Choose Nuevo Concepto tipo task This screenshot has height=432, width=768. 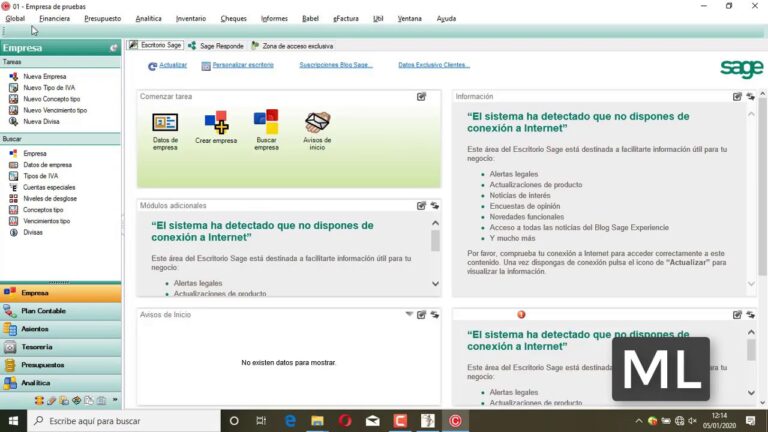click(x=51, y=99)
